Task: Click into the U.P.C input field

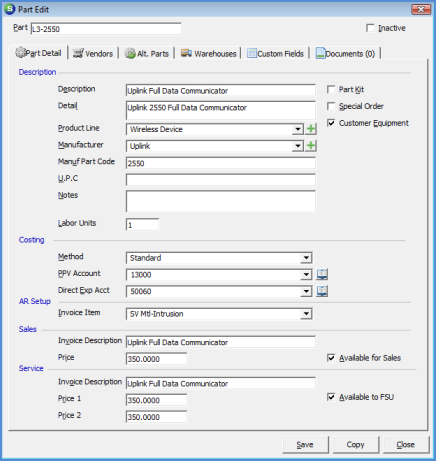Action: [x=221, y=180]
